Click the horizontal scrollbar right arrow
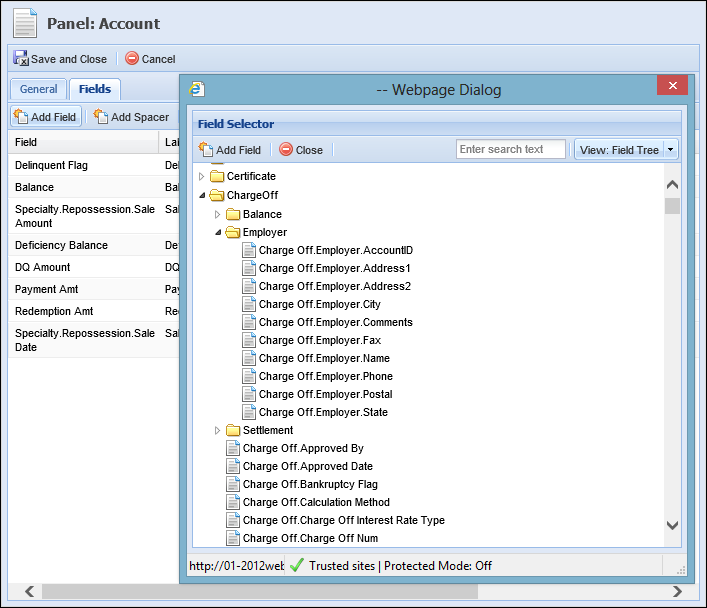707x608 pixels. [677, 591]
